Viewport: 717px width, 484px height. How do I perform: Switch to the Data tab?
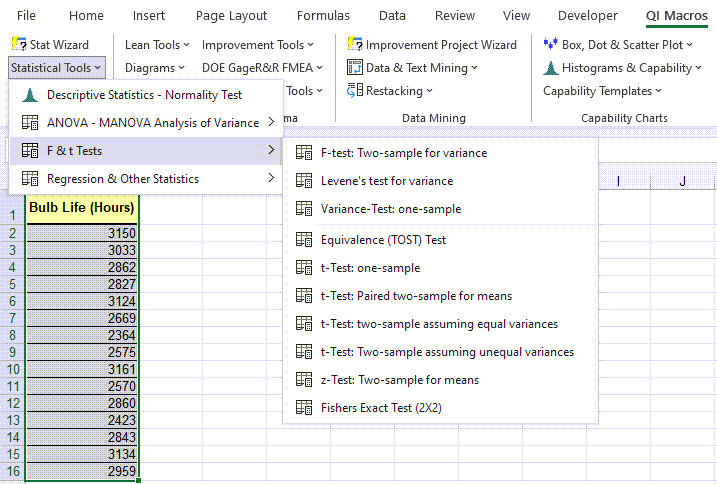tap(392, 16)
